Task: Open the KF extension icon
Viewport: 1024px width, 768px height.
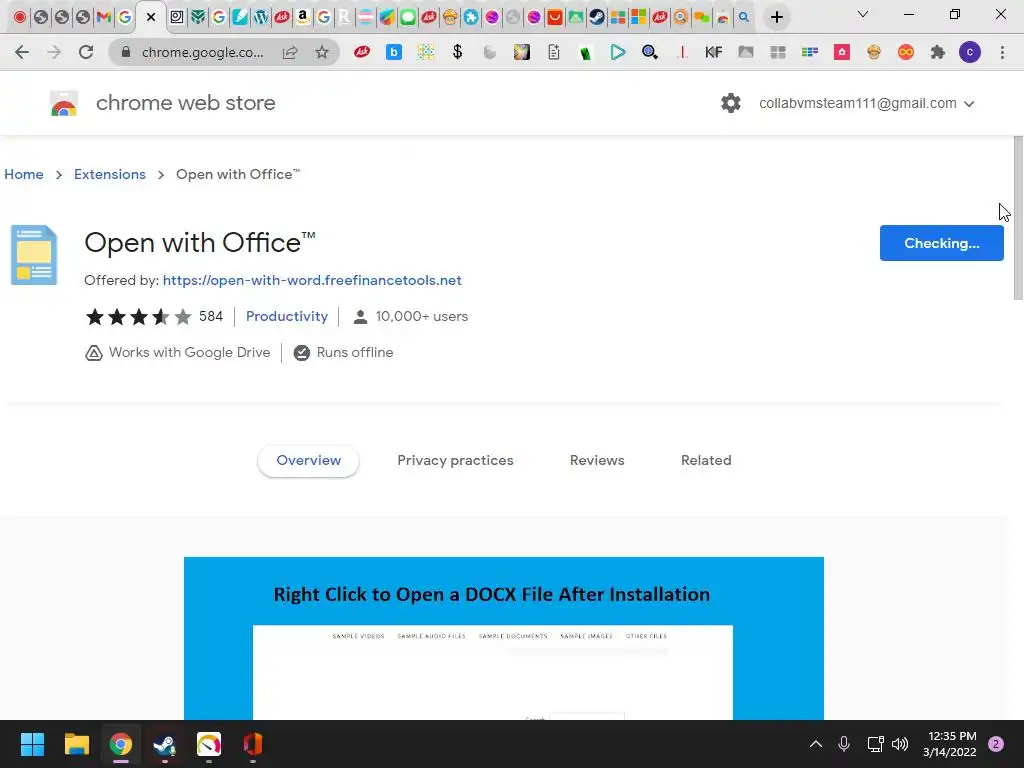Action: (714, 52)
